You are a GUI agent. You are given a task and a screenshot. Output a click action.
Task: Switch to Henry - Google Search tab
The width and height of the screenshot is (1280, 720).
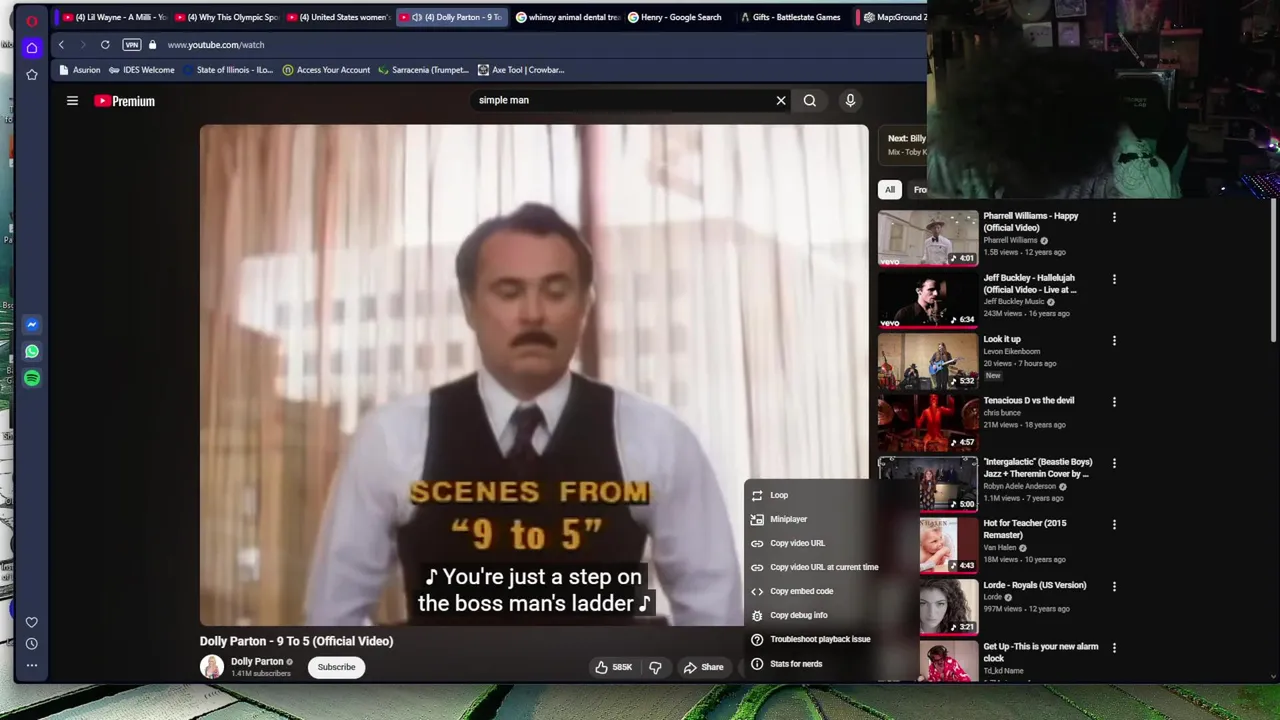pos(678,17)
